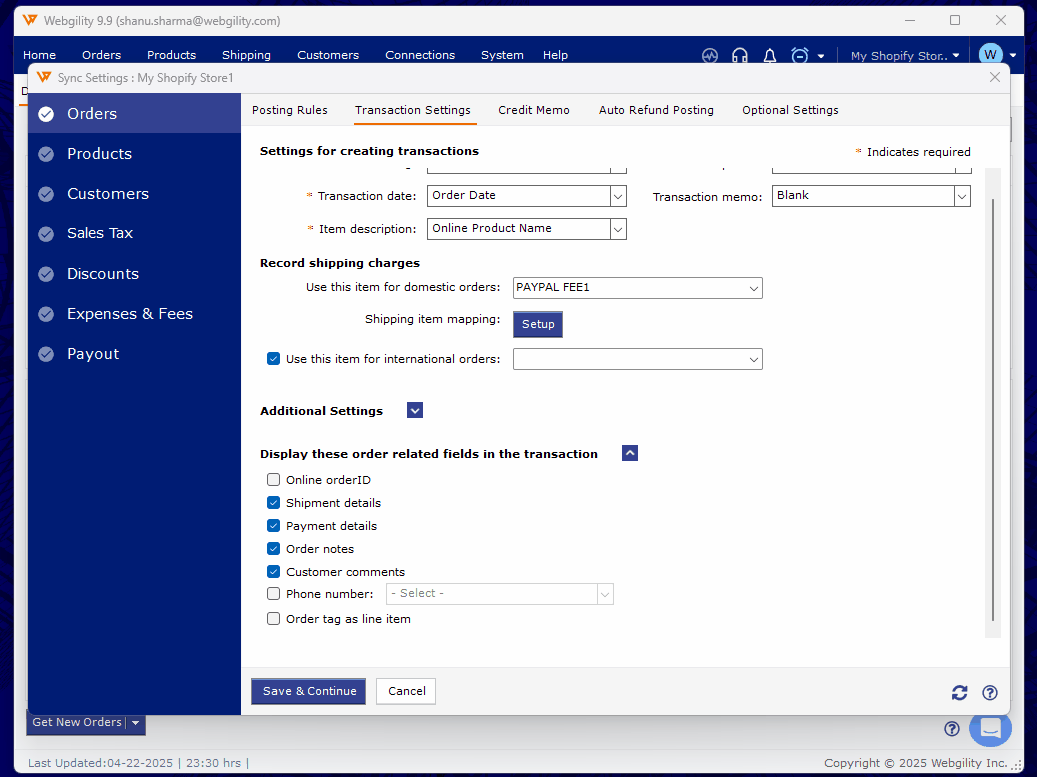Click the W user profile avatar
This screenshot has height=777, width=1037.
point(990,55)
